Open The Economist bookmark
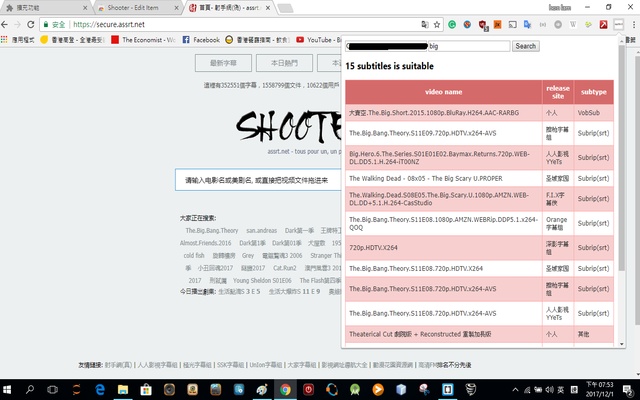This screenshot has width=640, height=400. pos(143,40)
